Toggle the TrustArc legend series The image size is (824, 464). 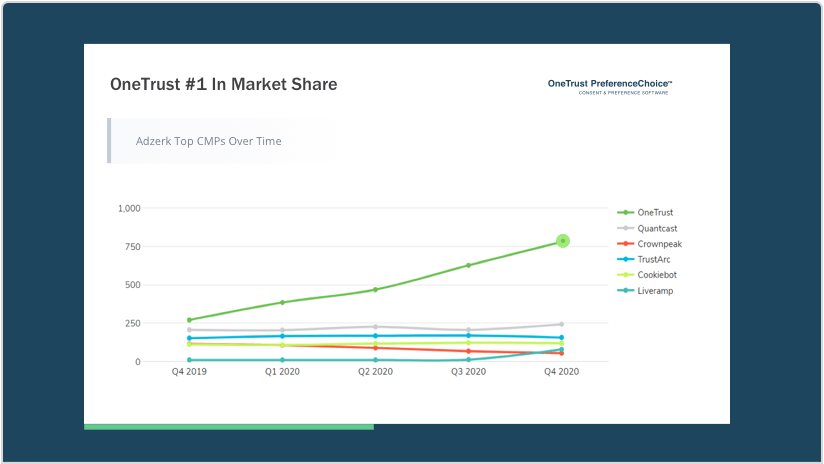coord(644,259)
